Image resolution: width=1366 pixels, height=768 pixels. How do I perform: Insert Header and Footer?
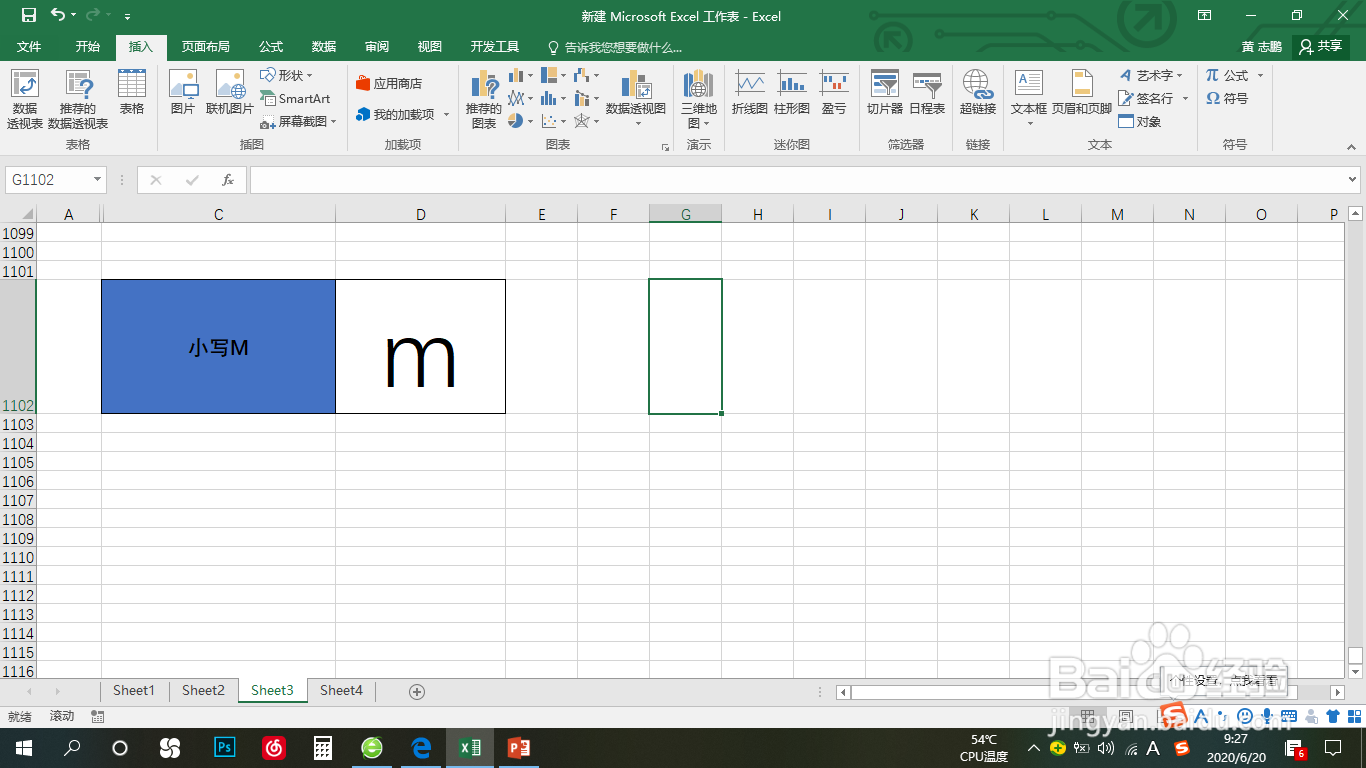(1082, 92)
